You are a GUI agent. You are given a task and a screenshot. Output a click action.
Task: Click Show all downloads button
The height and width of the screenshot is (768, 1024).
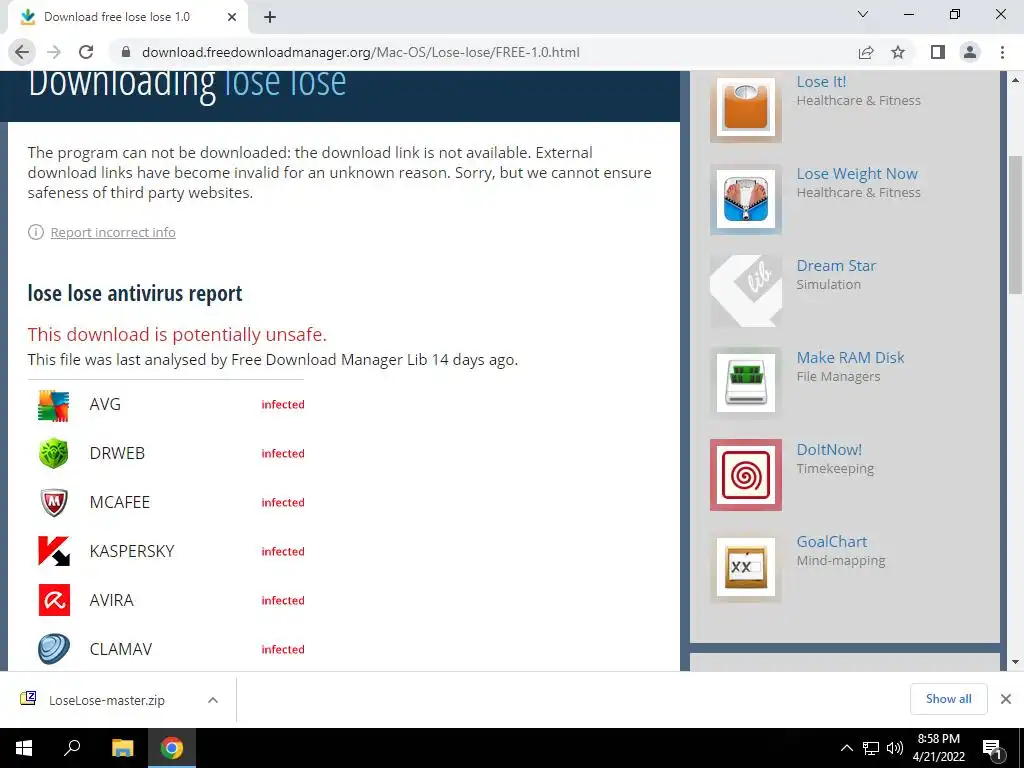click(948, 699)
